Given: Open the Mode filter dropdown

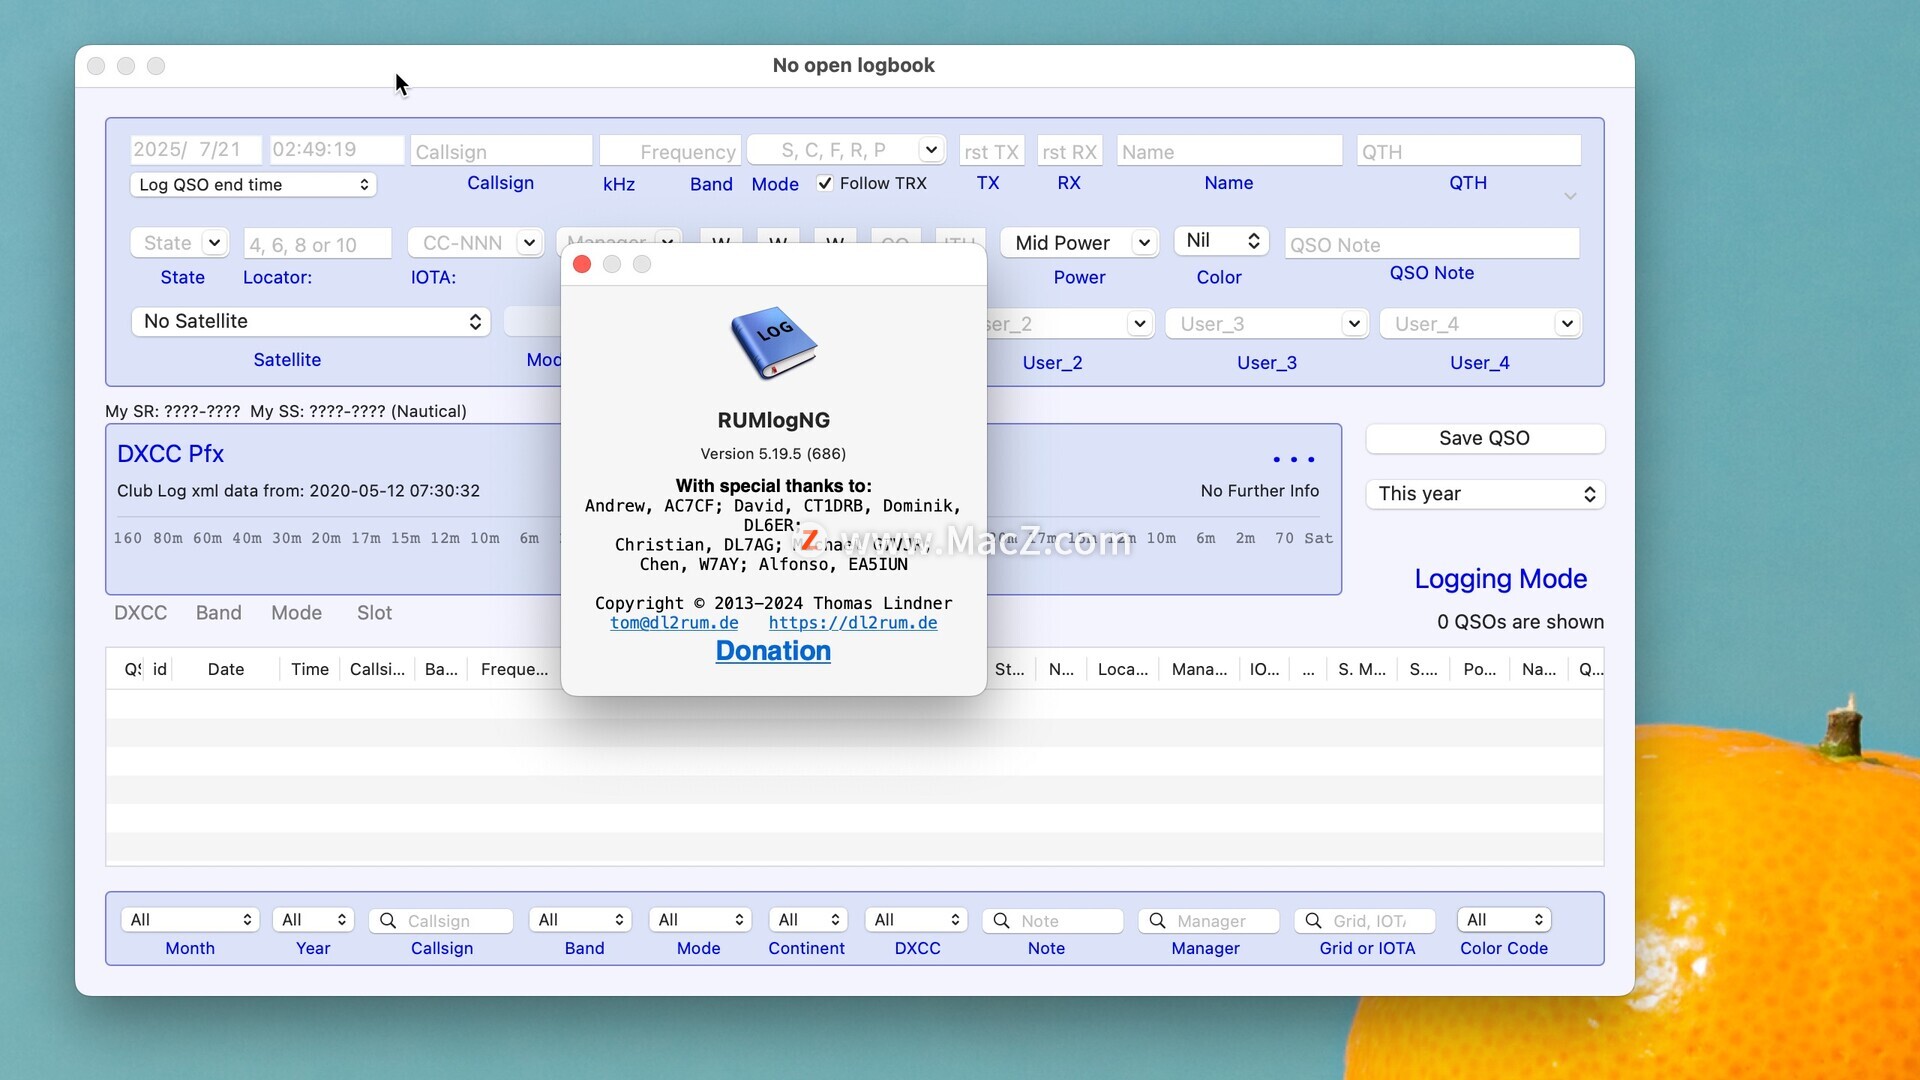Looking at the screenshot, I should click(x=700, y=920).
